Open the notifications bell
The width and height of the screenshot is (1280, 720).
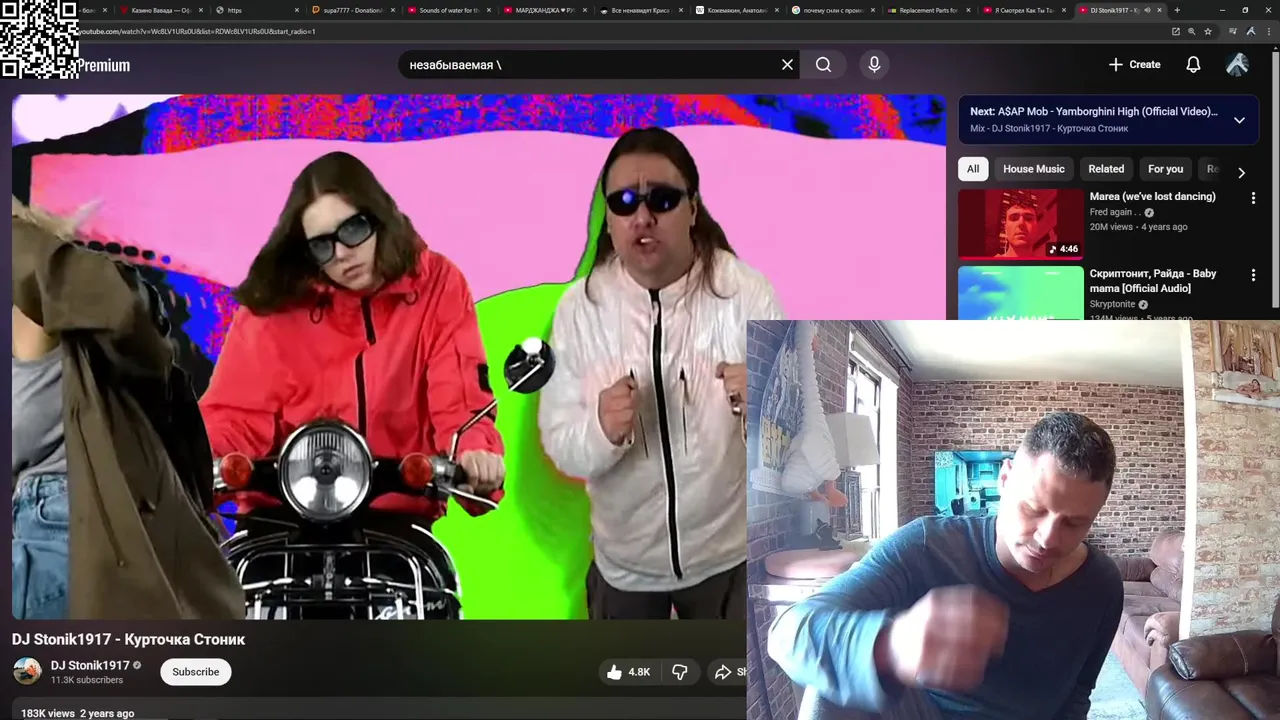point(1193,65)
